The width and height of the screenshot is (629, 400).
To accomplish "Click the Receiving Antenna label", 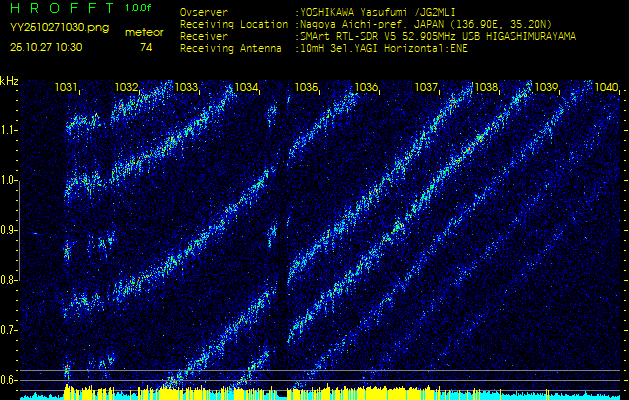I will point(231,49).
